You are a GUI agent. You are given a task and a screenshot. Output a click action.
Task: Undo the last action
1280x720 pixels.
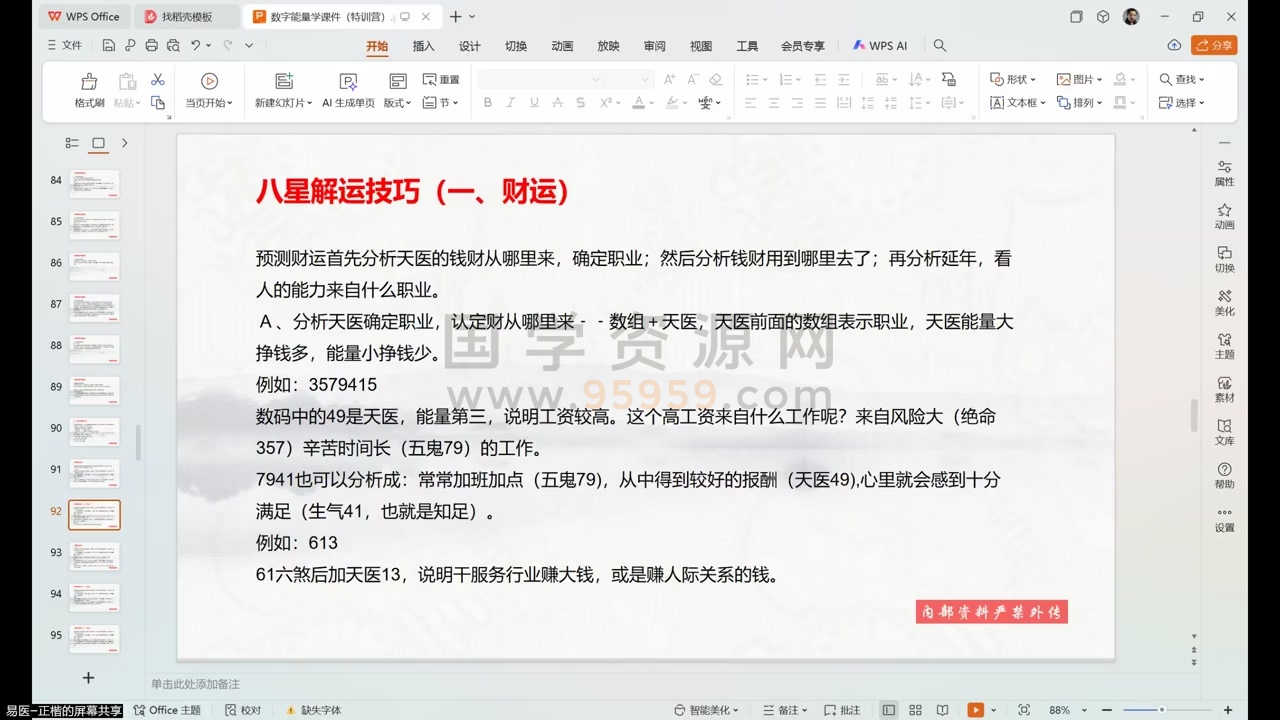coord(195,45)
